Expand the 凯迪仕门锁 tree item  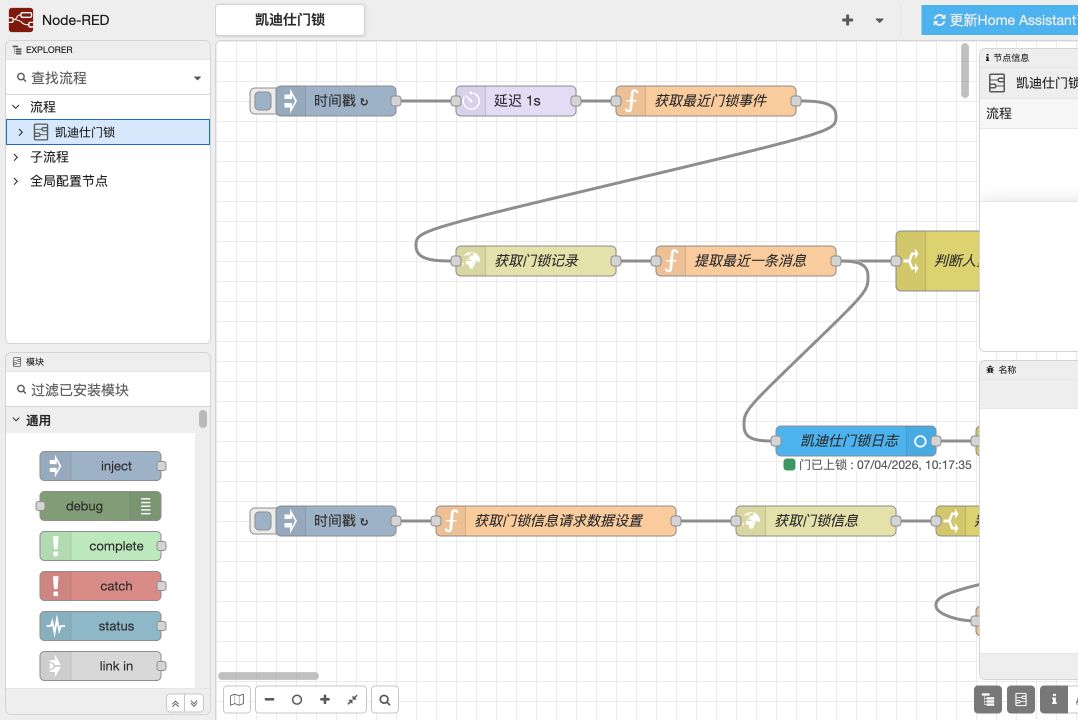tap(21, 132)
